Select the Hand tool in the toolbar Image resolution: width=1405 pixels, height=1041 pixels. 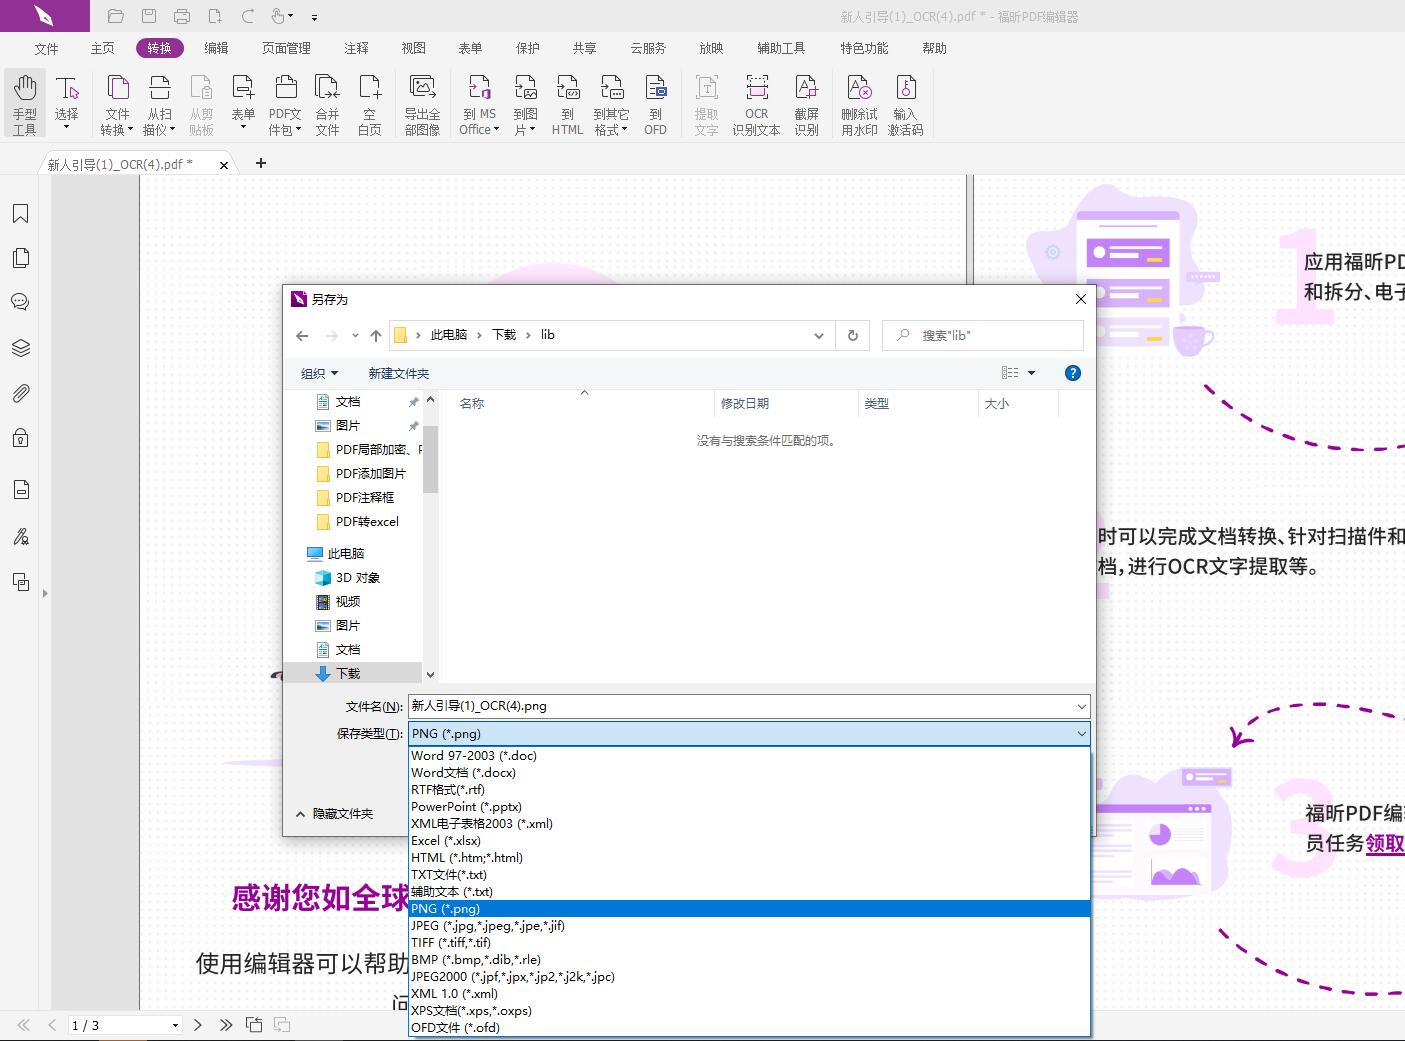pos(24,100)
